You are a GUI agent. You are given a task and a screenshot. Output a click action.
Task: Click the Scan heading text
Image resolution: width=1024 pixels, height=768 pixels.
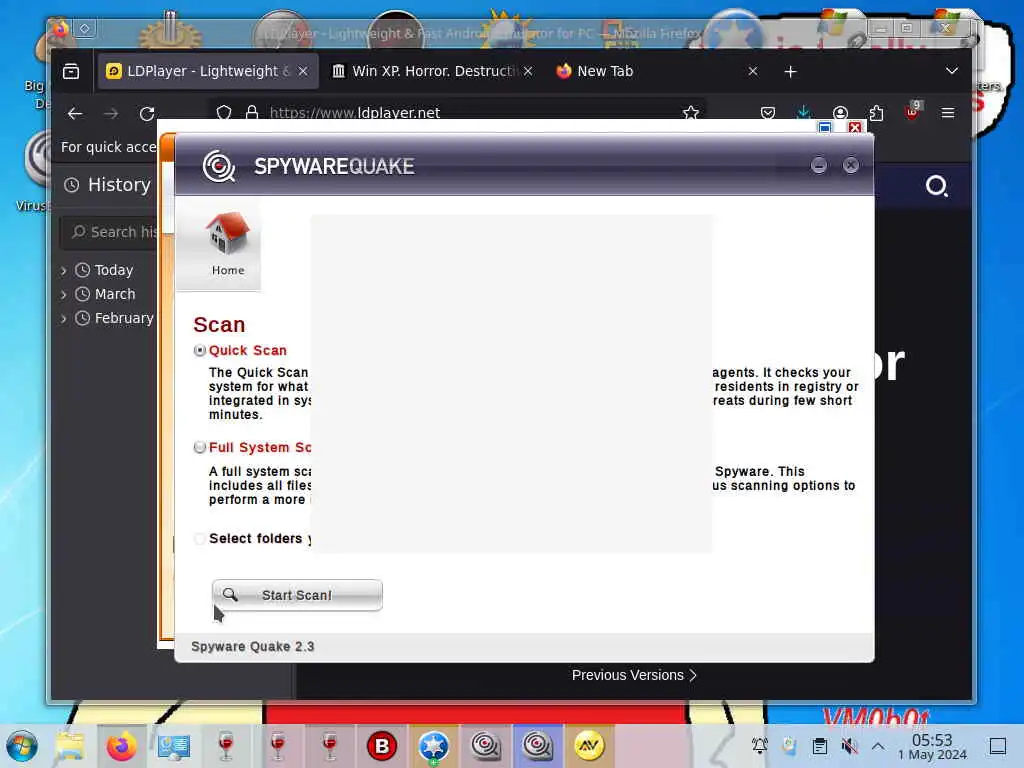[219, 325]
